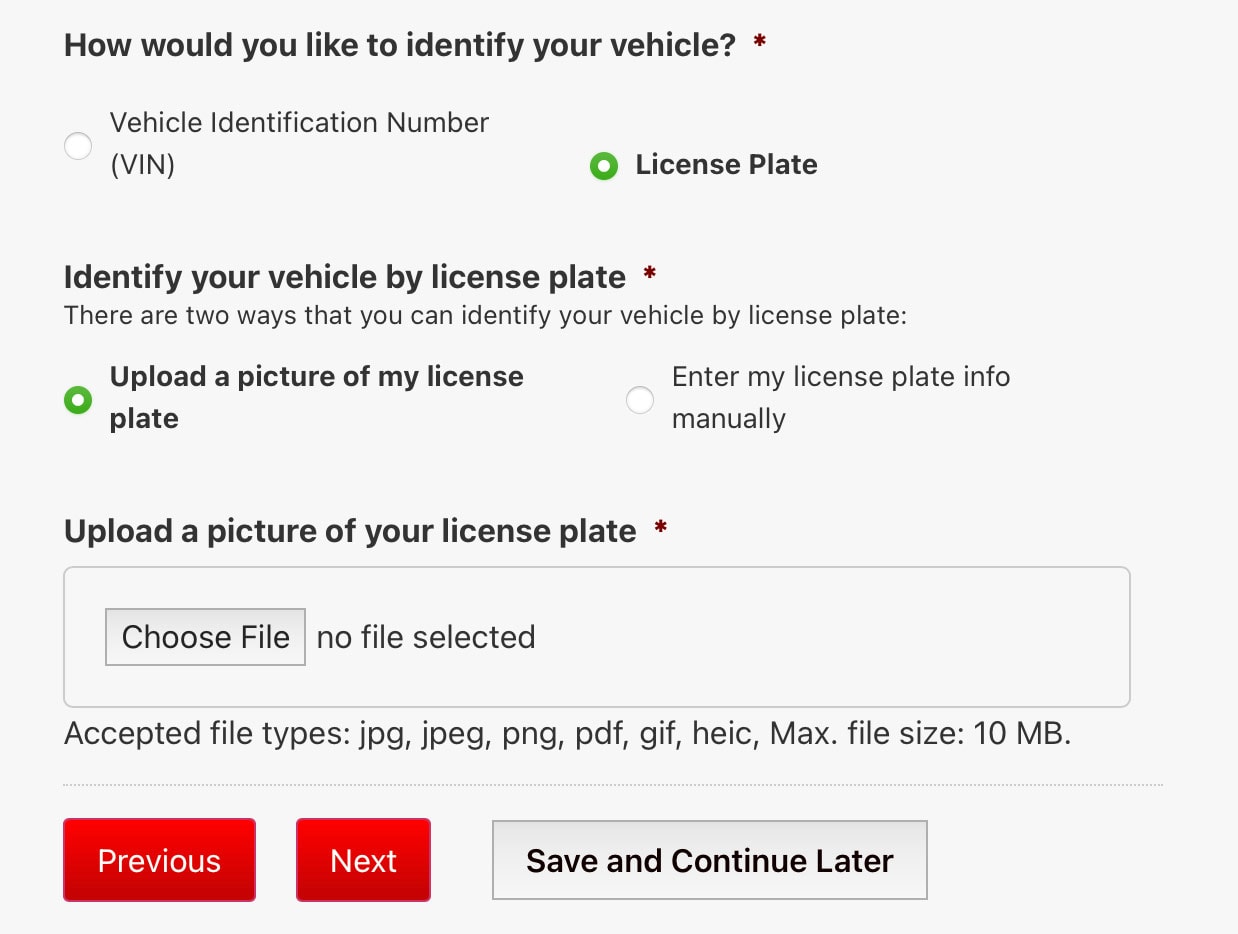Click 'There are two ways' description text
1238x934 pixels.
tap(485, 316)
